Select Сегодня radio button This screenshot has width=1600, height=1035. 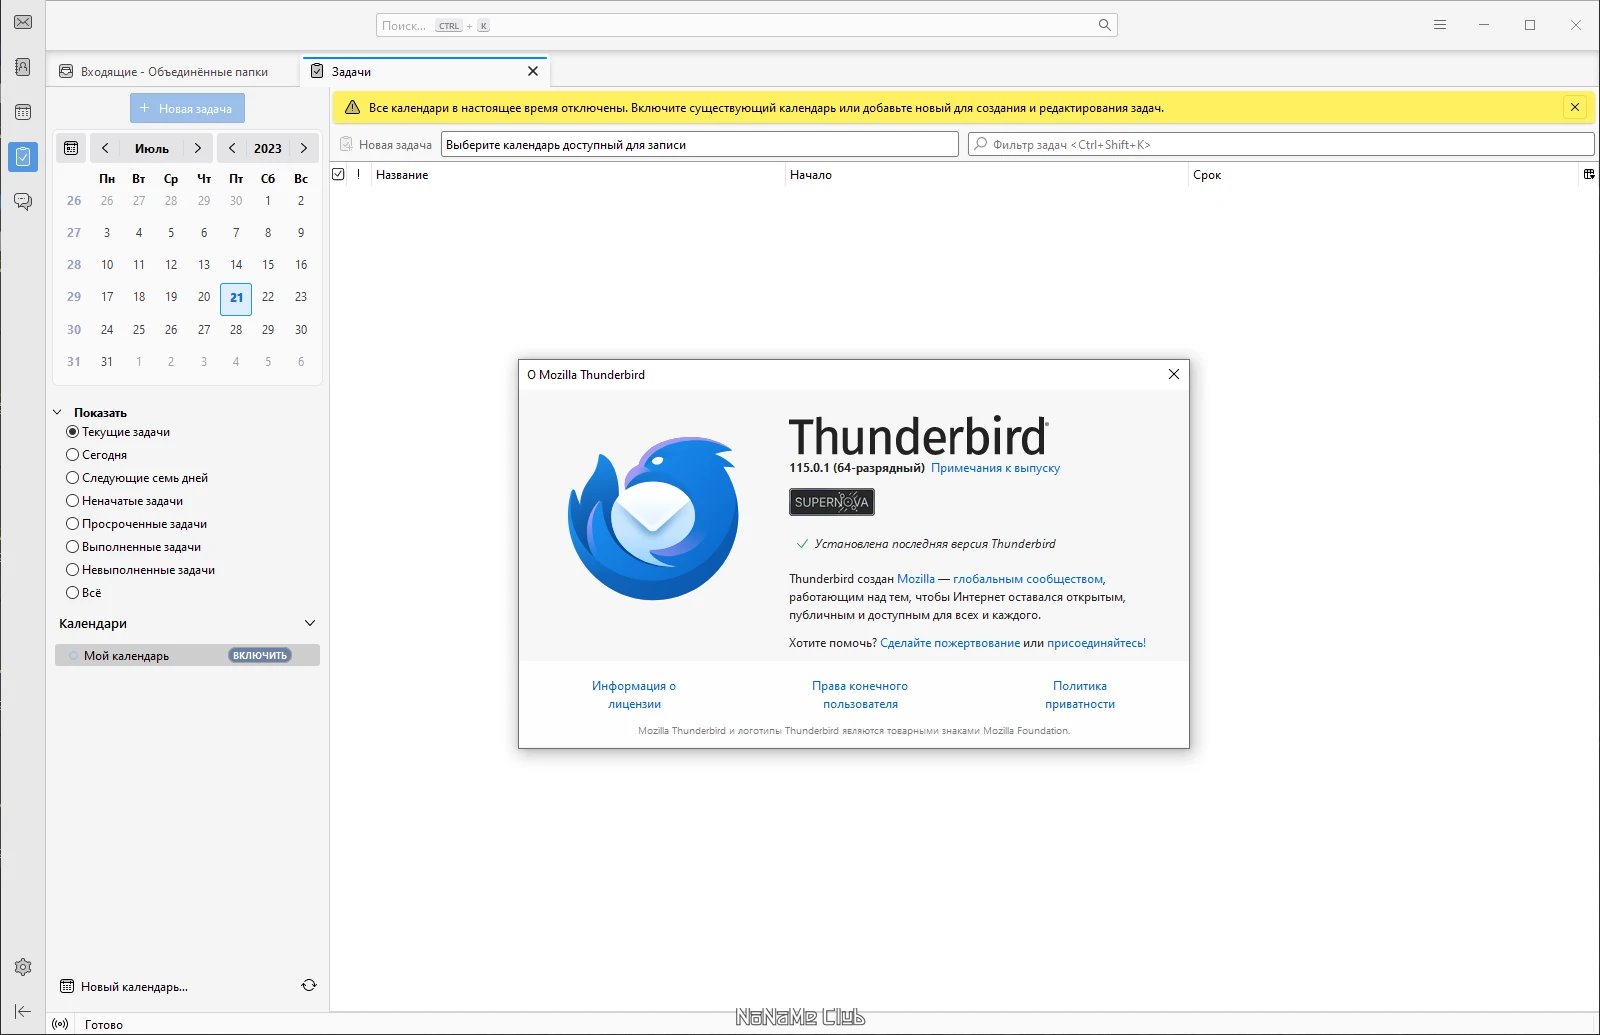pyautogui.click(x=72, y=455)
